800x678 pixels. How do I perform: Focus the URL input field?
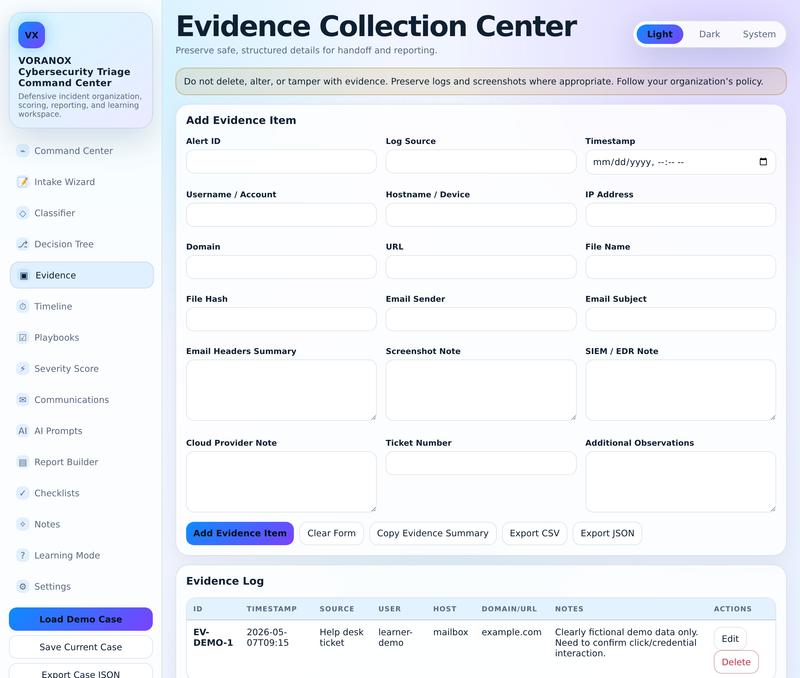[x=481, y=267]
